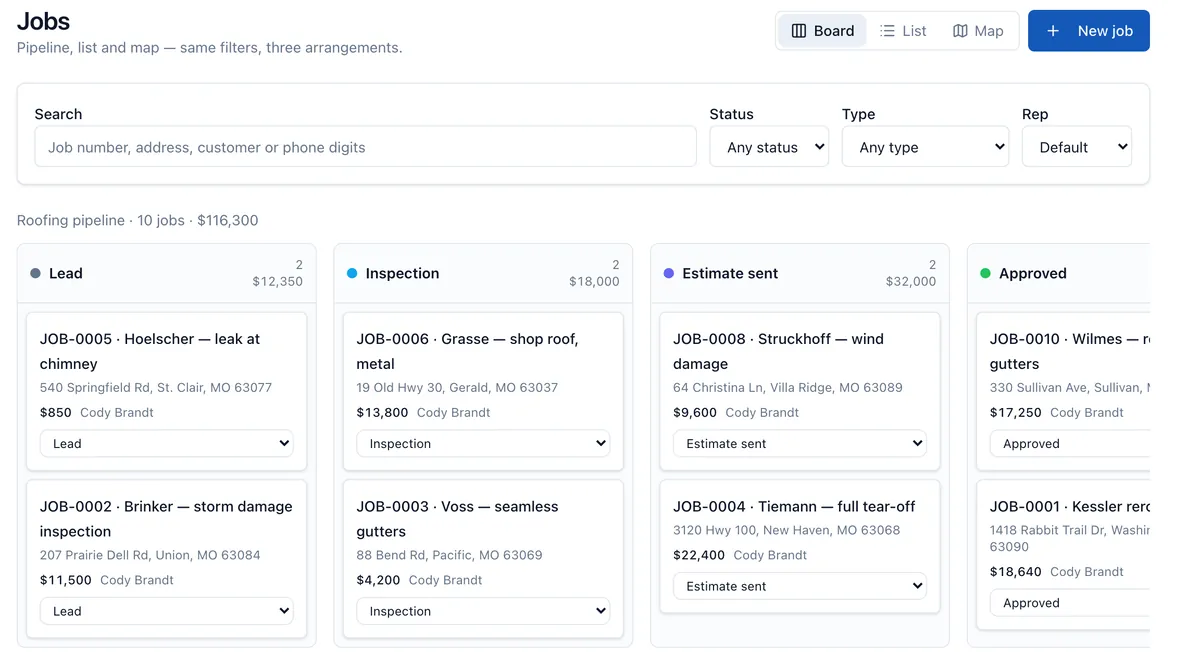Open the Rep Default dropdown
Viewport: 1200px width, 652px height.
coord(1077,147)
